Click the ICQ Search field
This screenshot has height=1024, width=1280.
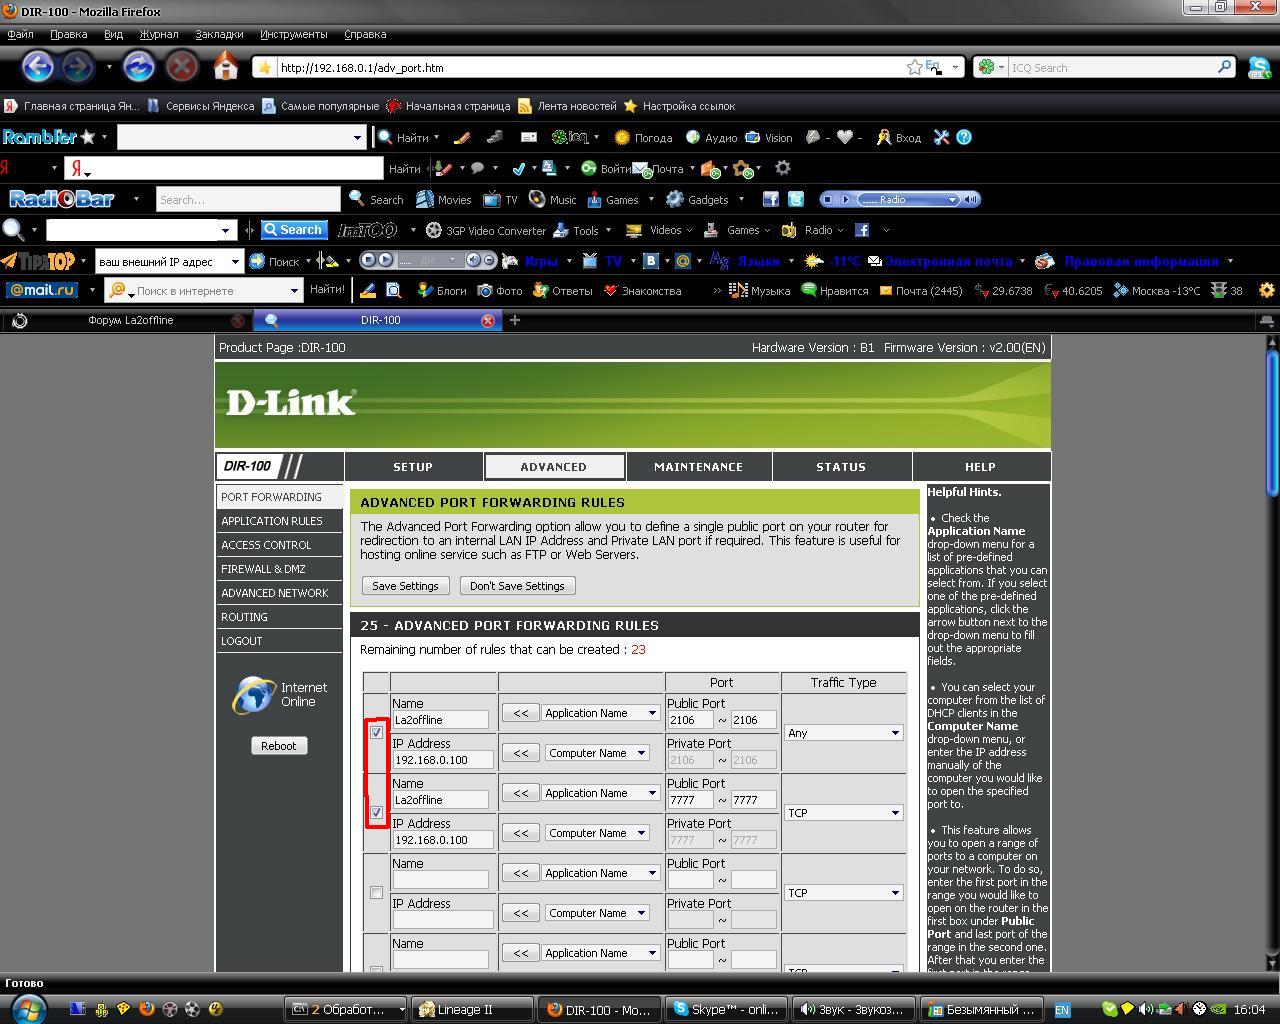(x=1112, y=67)
